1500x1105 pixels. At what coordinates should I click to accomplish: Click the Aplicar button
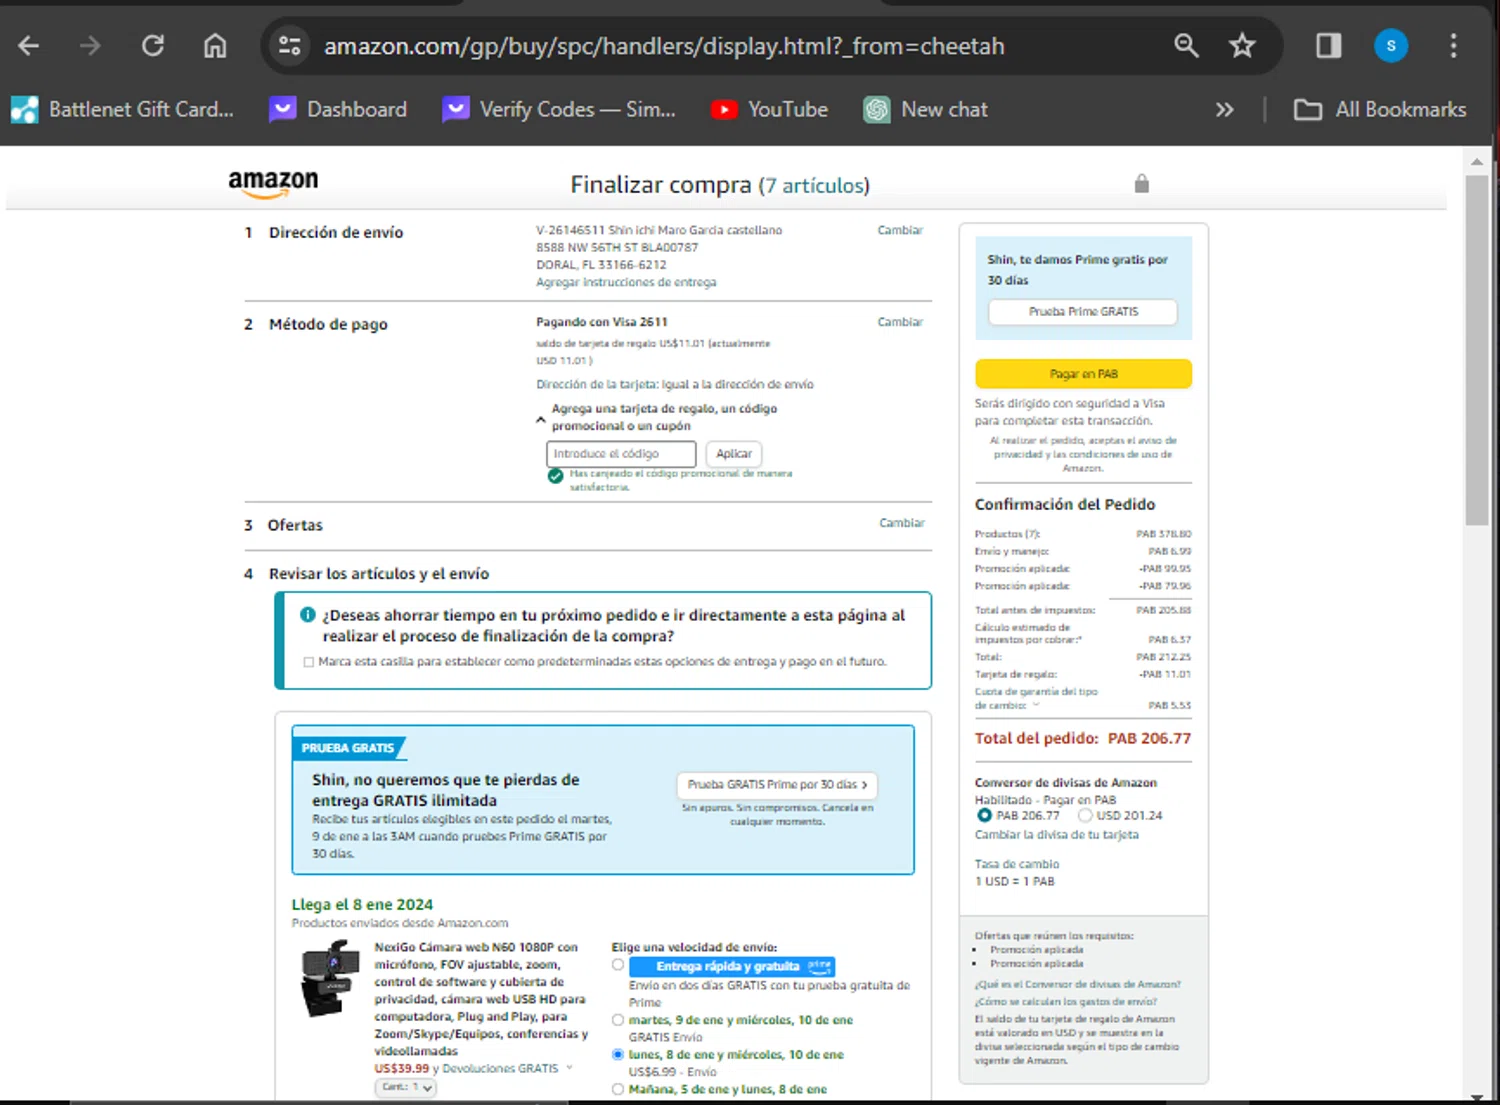click(734, 454)
